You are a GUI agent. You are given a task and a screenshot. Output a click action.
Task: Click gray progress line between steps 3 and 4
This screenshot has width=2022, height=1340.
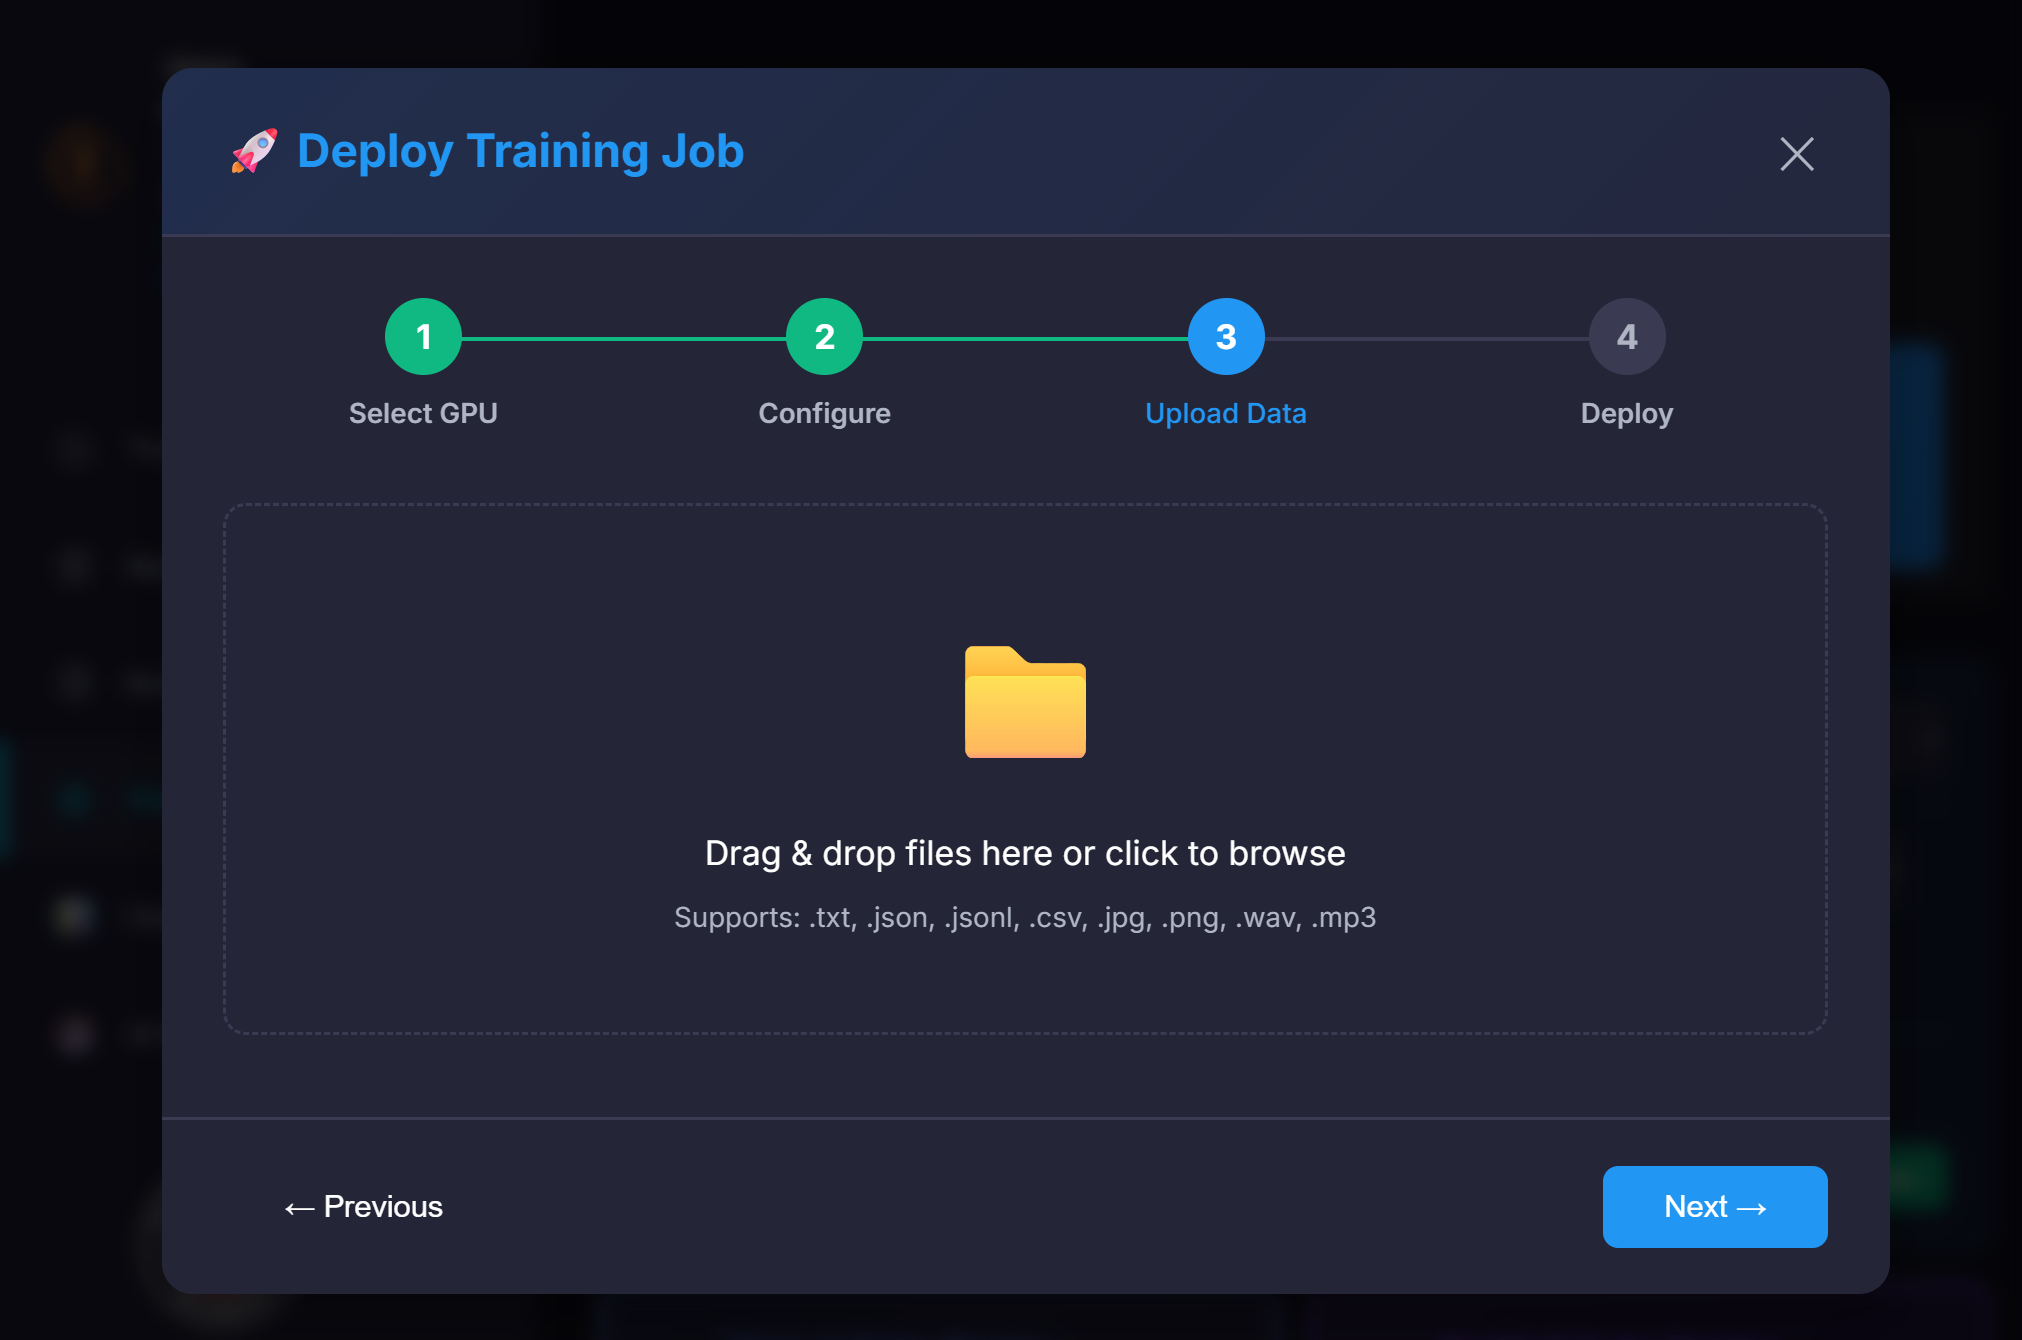(1426, 339)
